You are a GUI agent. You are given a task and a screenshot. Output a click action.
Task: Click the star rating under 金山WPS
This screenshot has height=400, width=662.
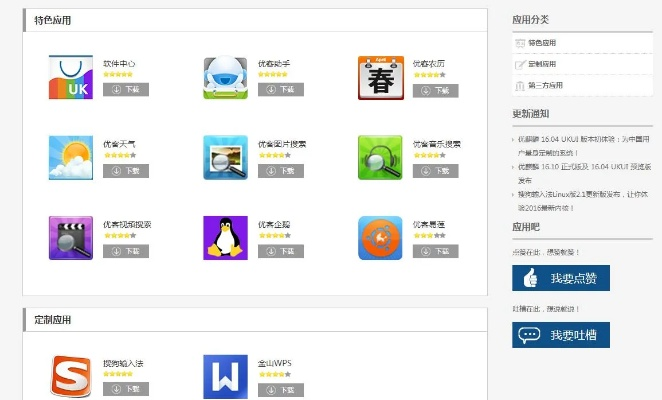coord(275,374)
